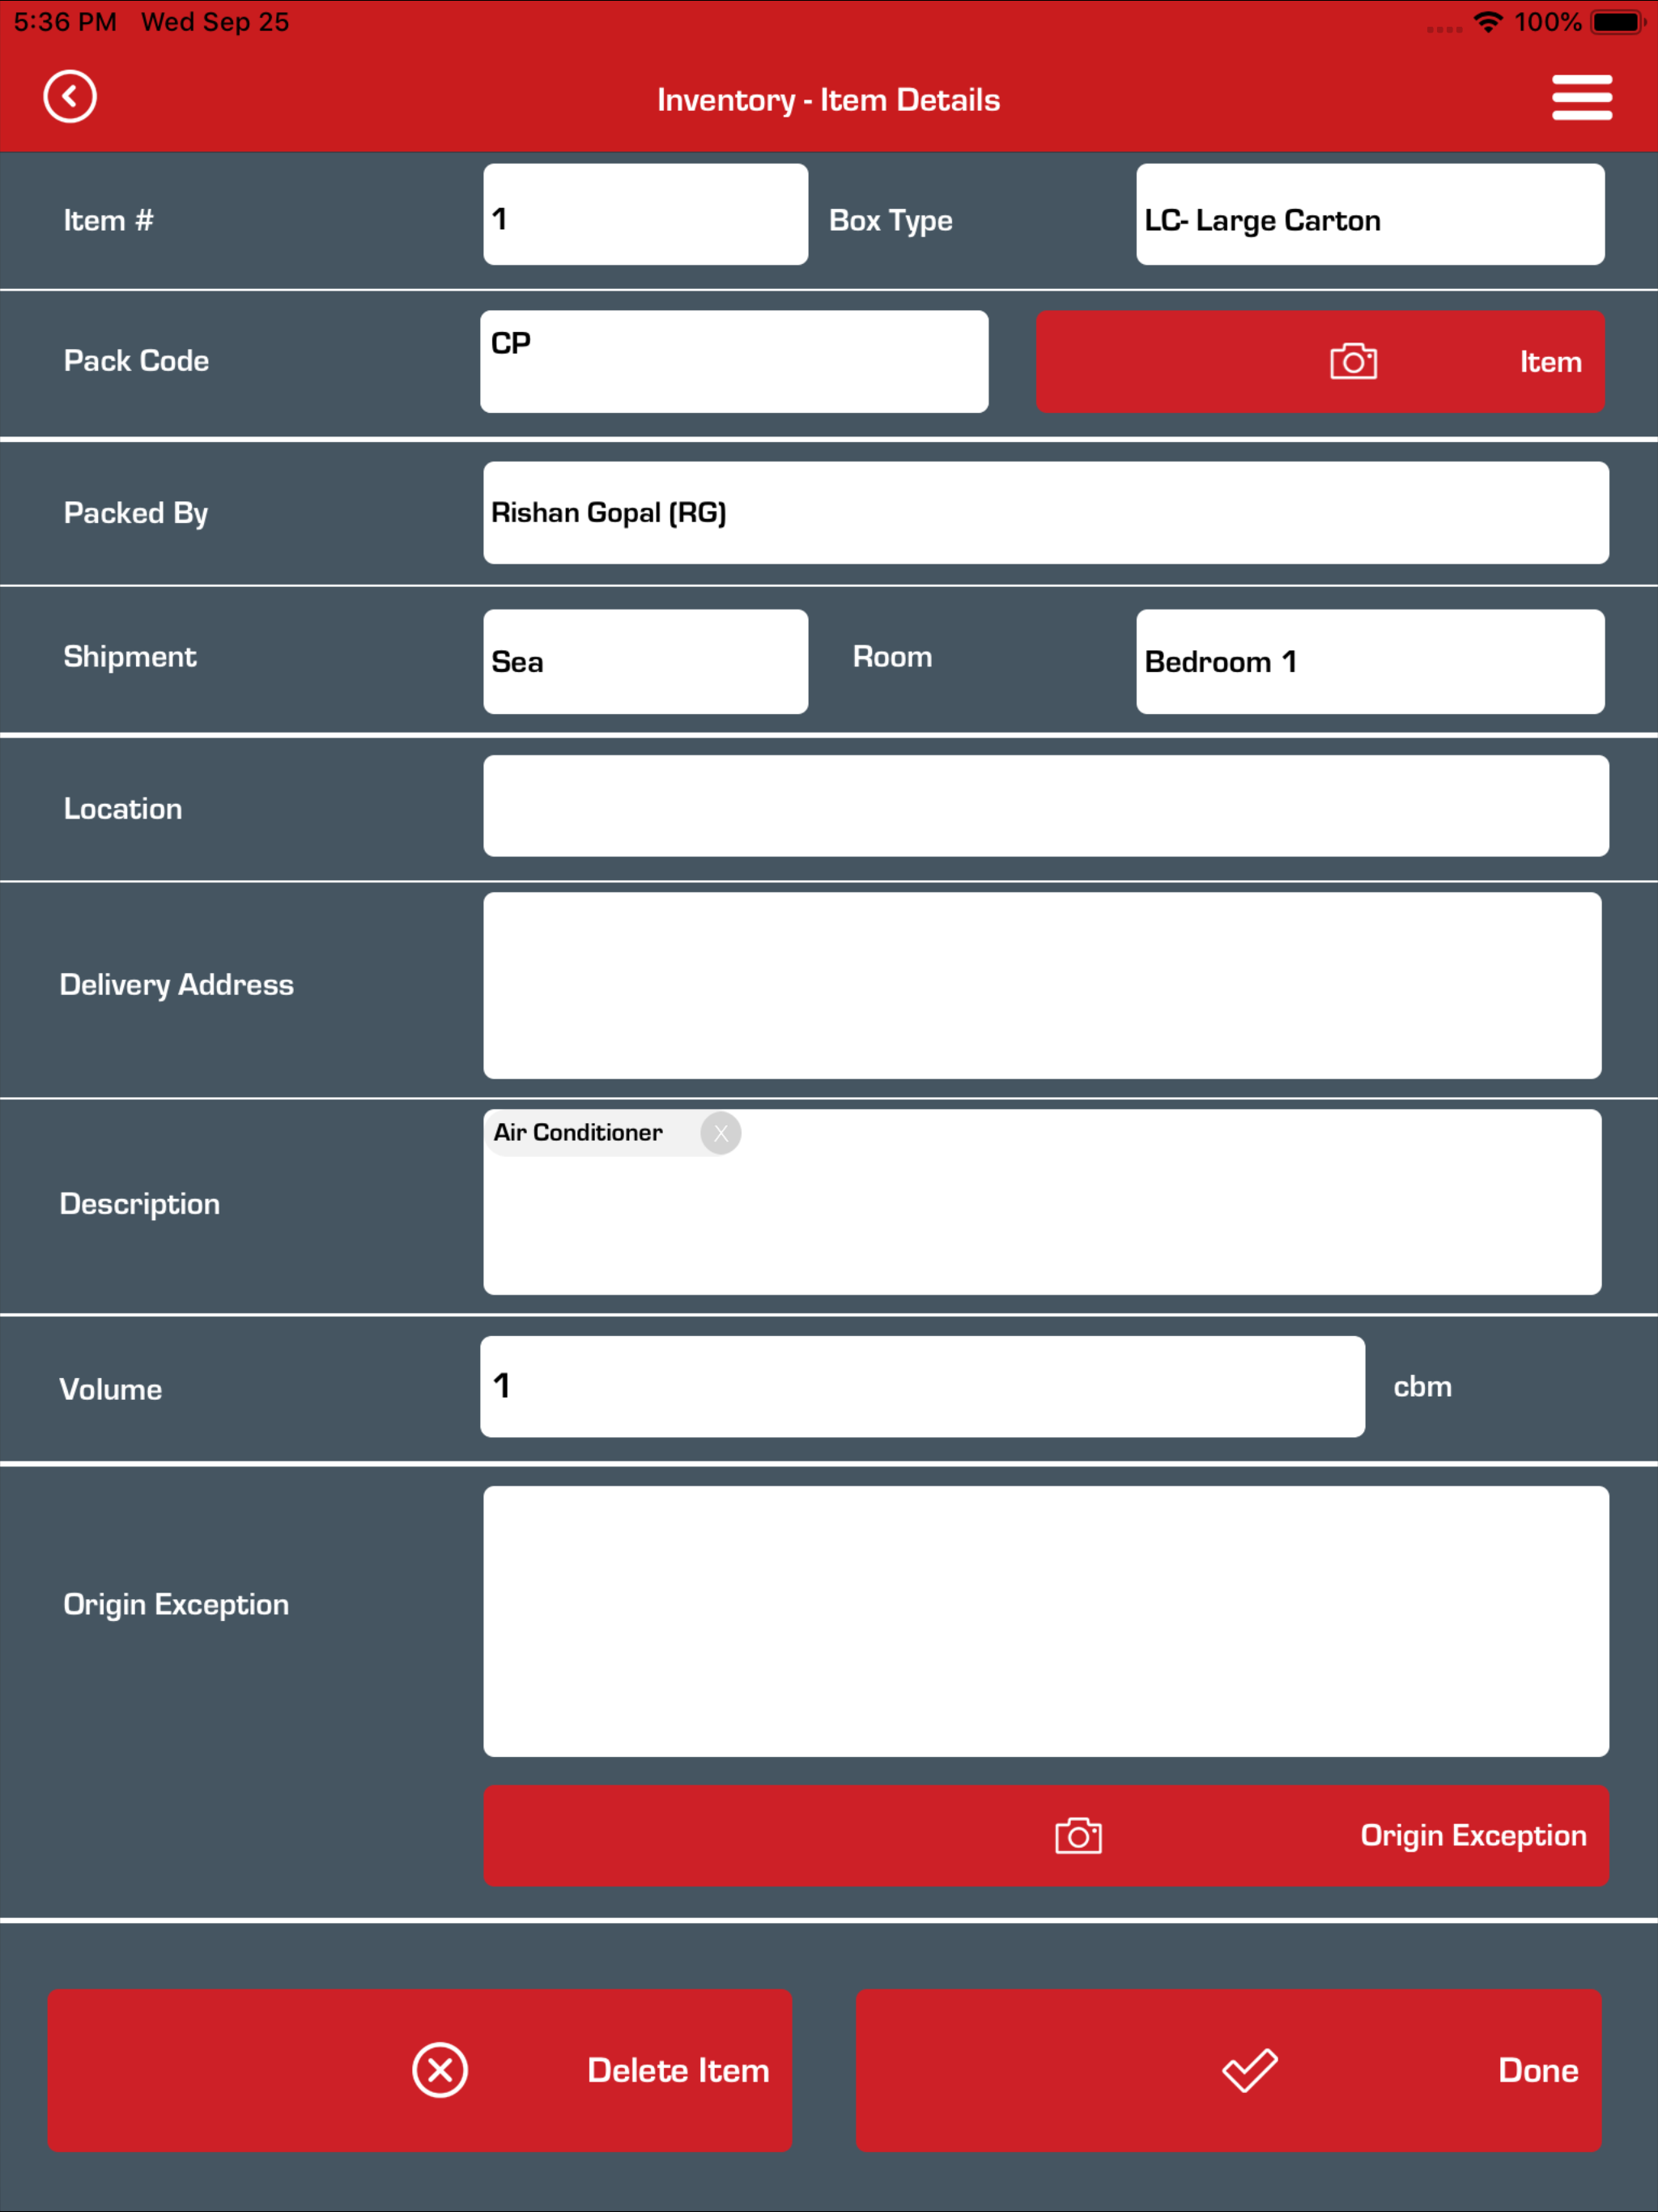Edit the Pack Code field CP

click(734, 361)
